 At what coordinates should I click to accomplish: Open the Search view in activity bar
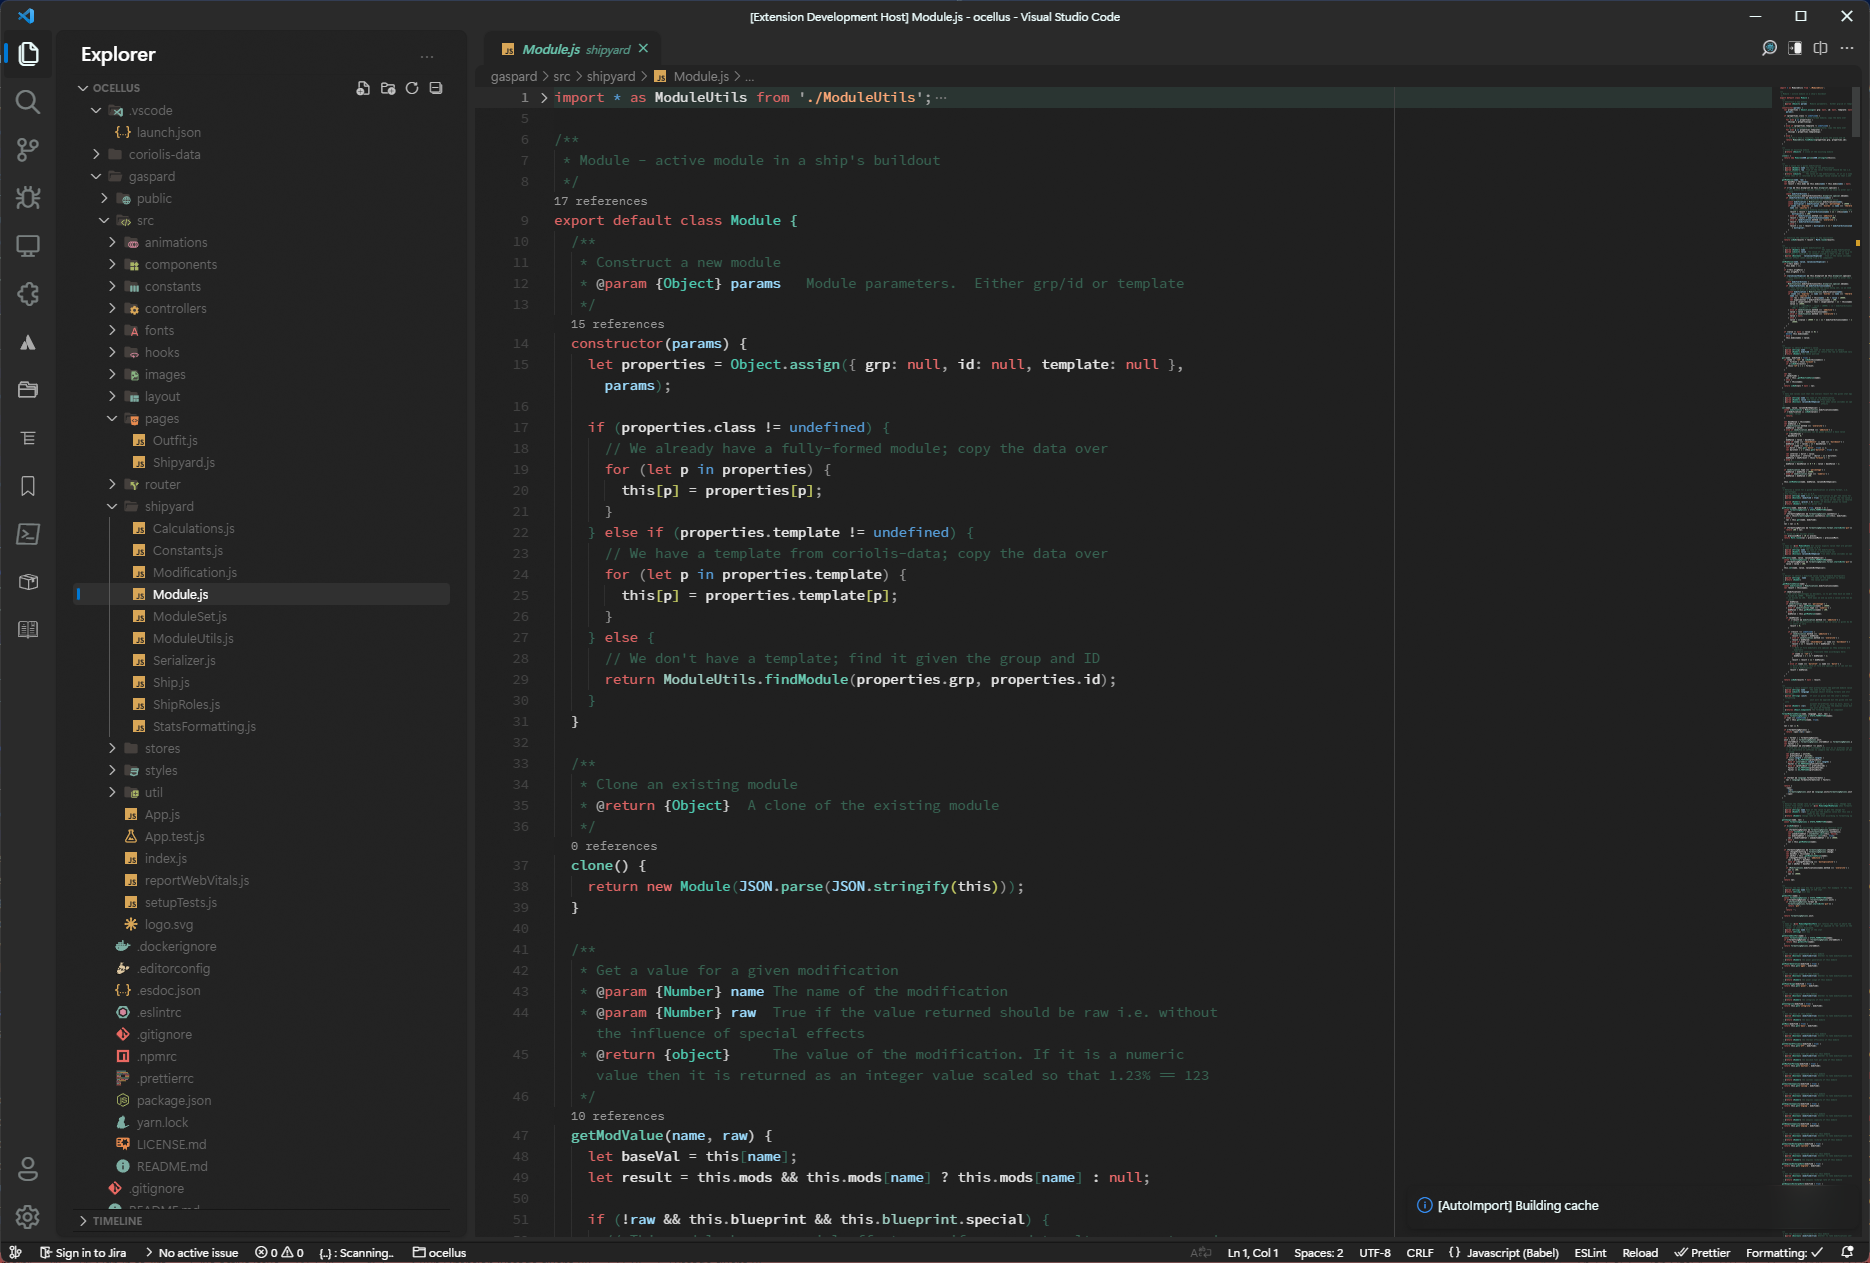28,102
